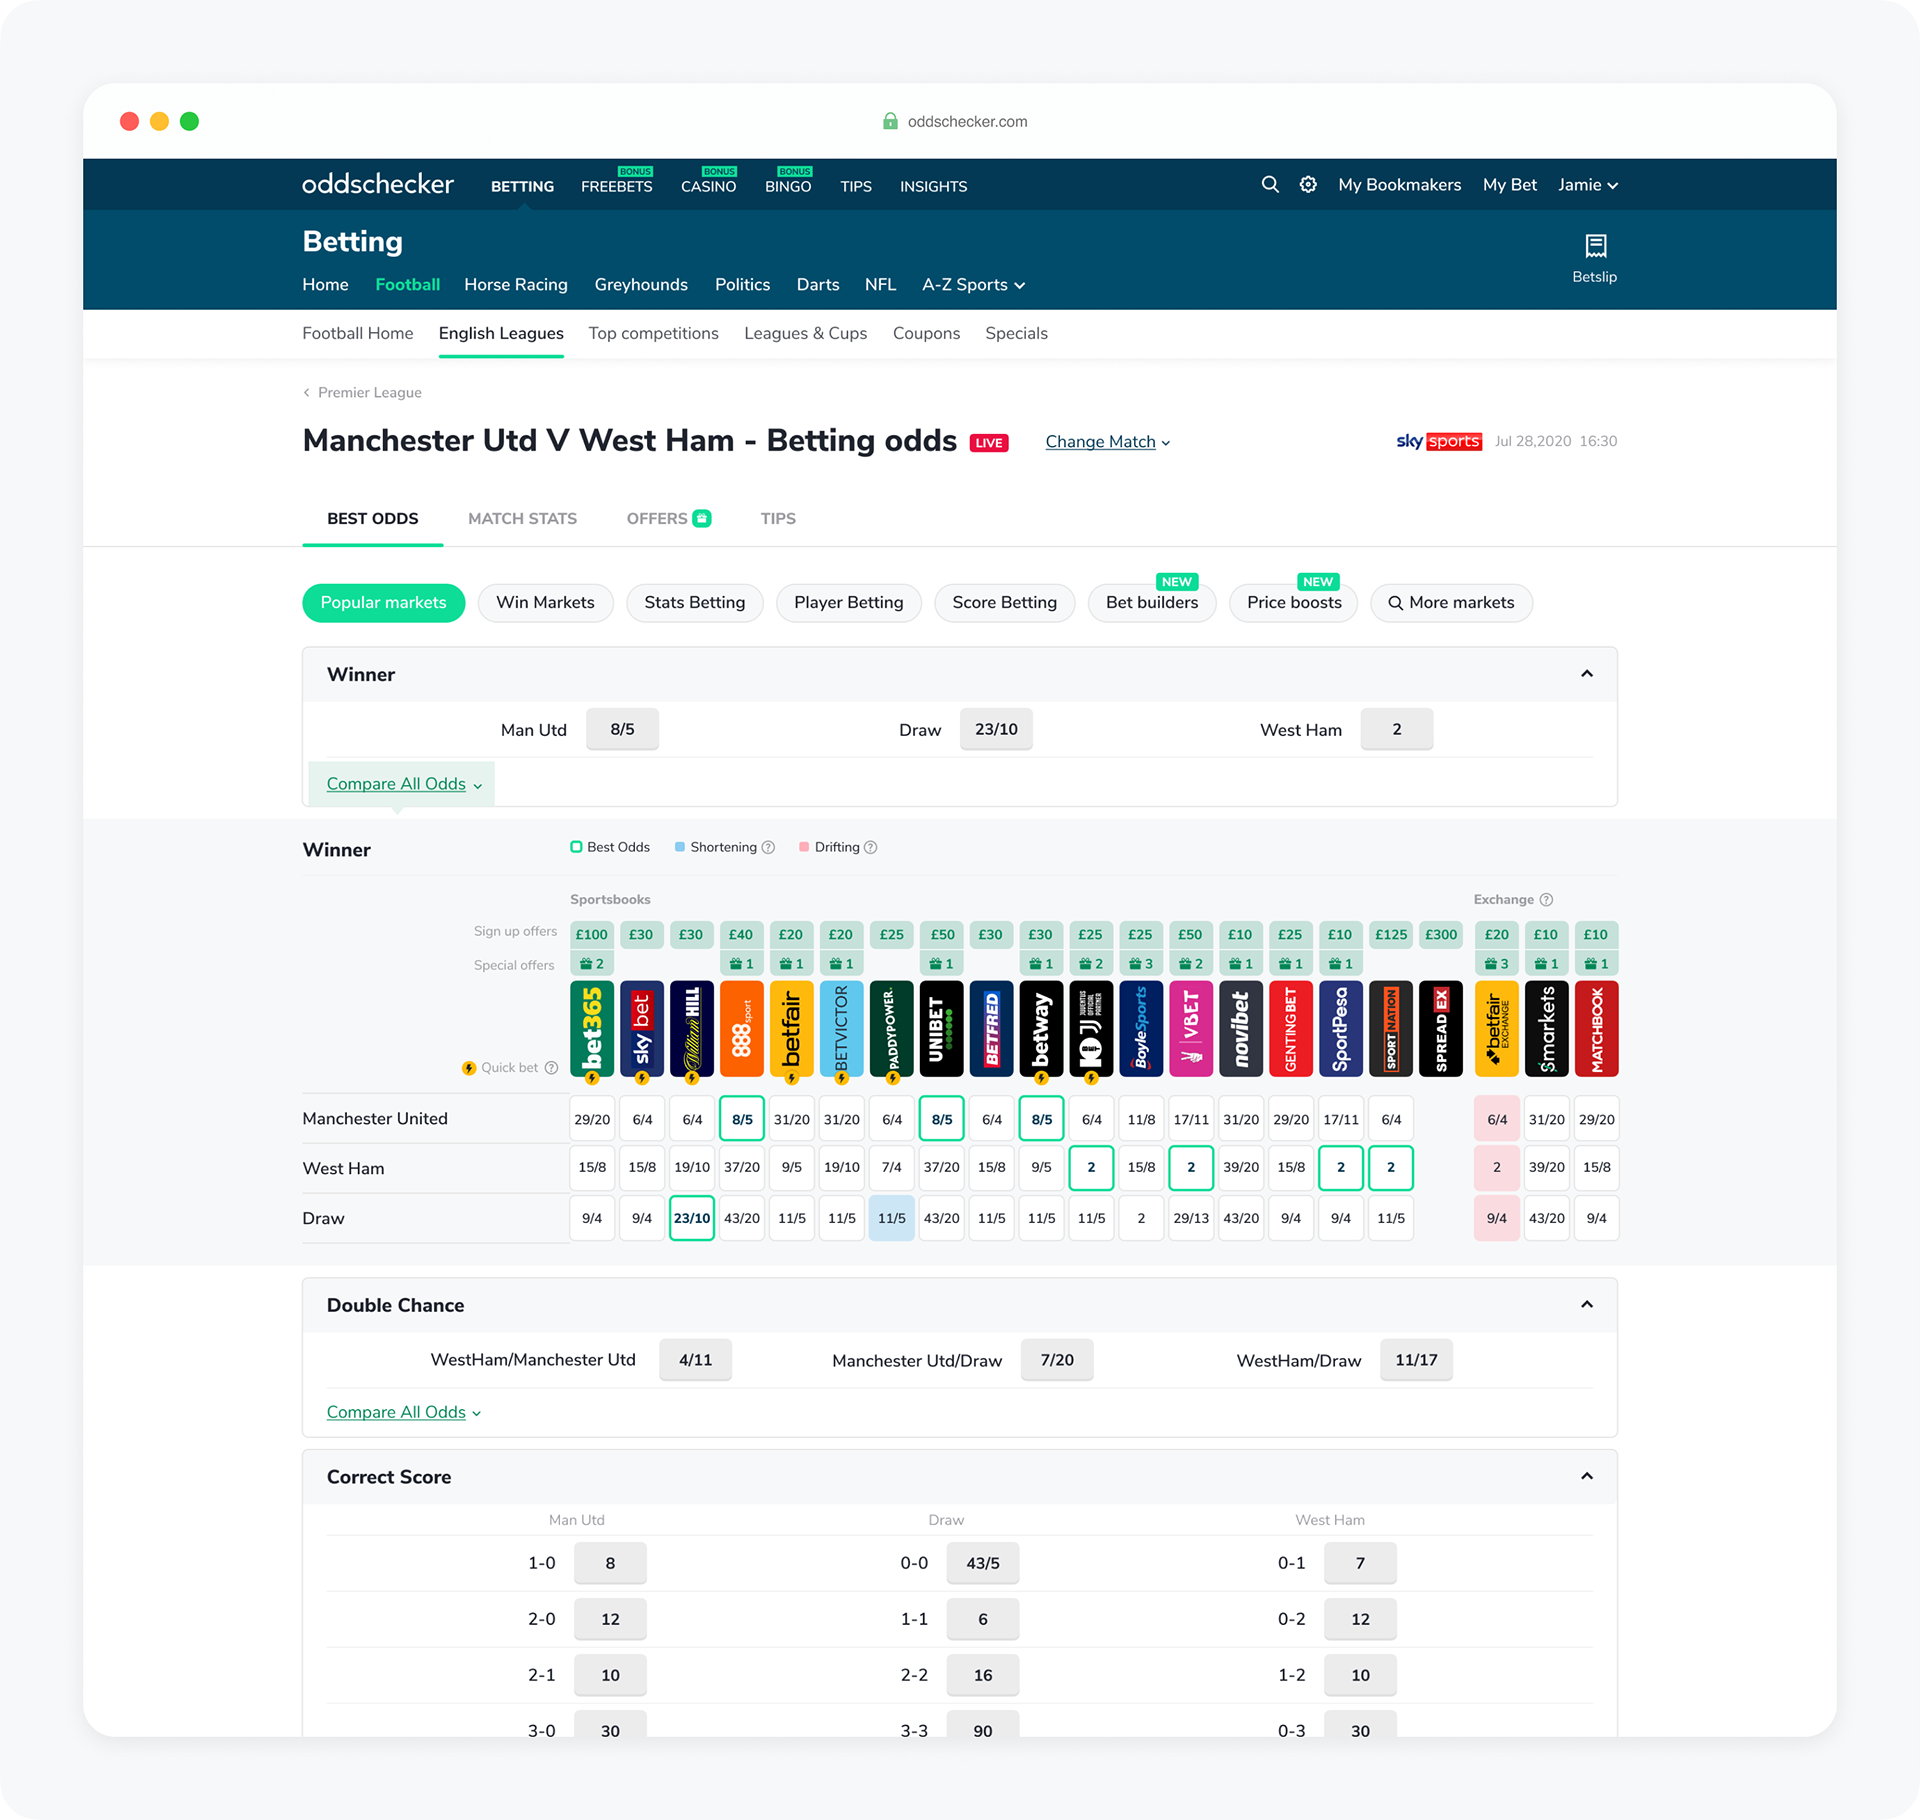Select Stats Betting filter pill

pos(695,603)
